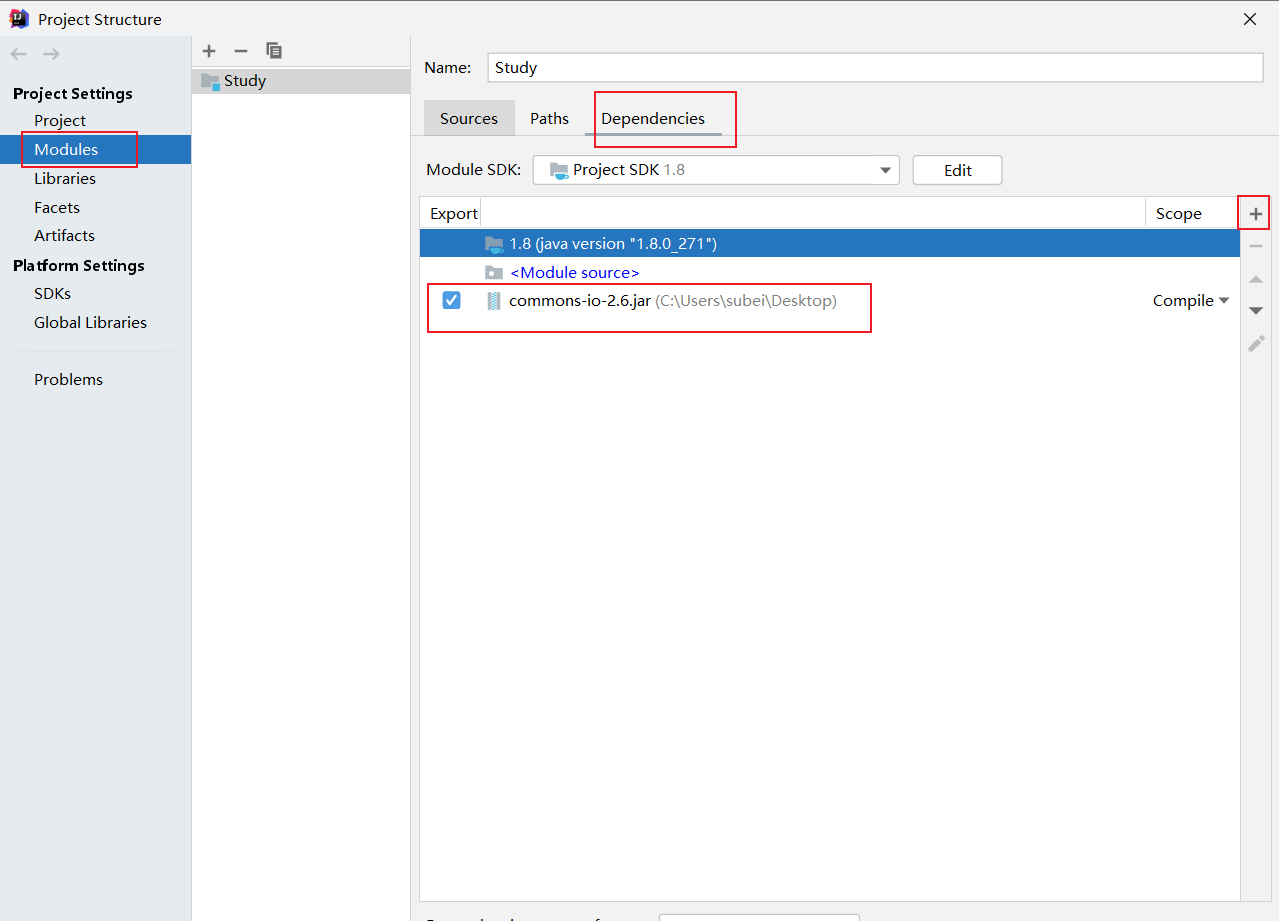Screen dimensions: 1279x921
Task: Add a dependency with the plus icon
Action: (1256, 214)
